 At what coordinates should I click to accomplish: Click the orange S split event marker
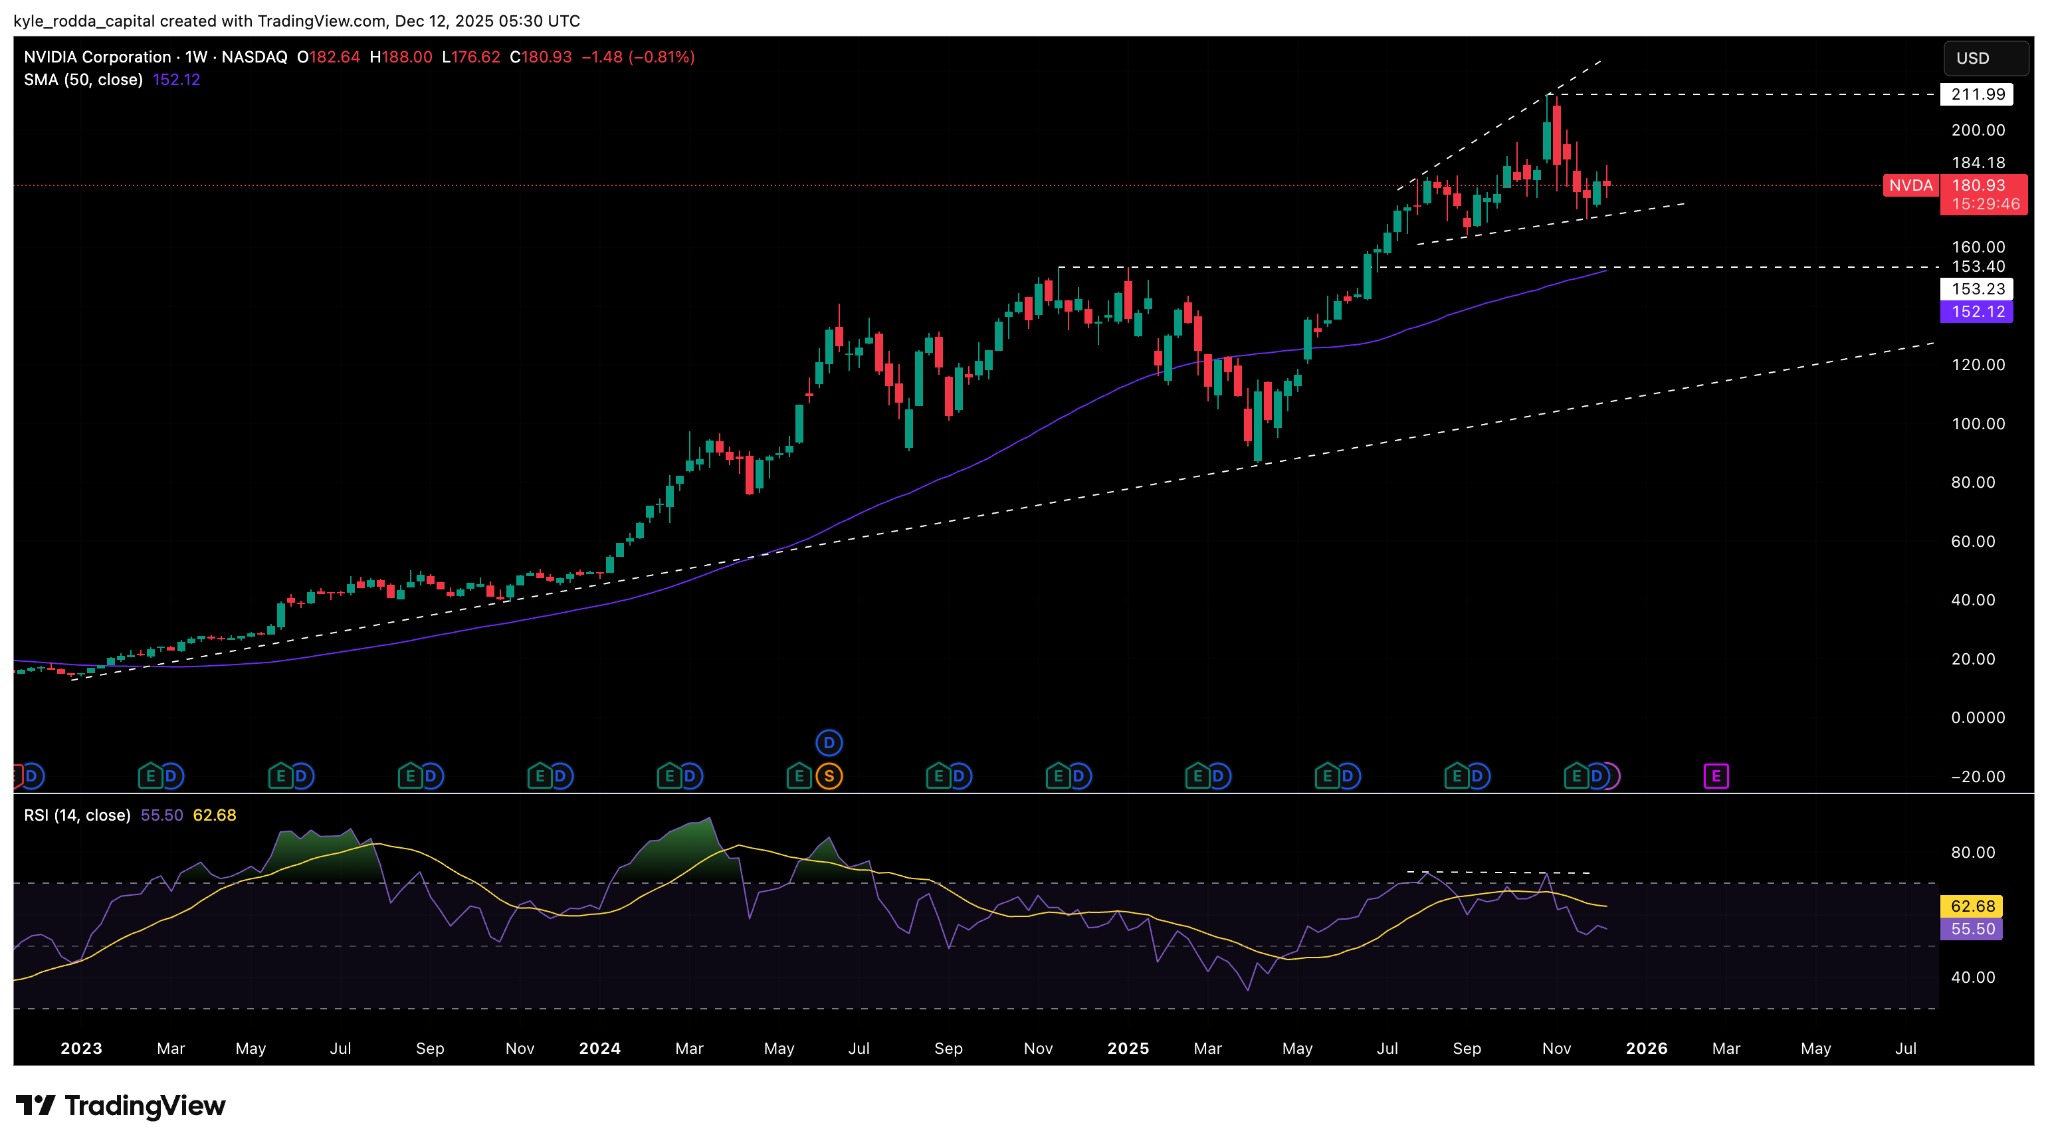828,776
